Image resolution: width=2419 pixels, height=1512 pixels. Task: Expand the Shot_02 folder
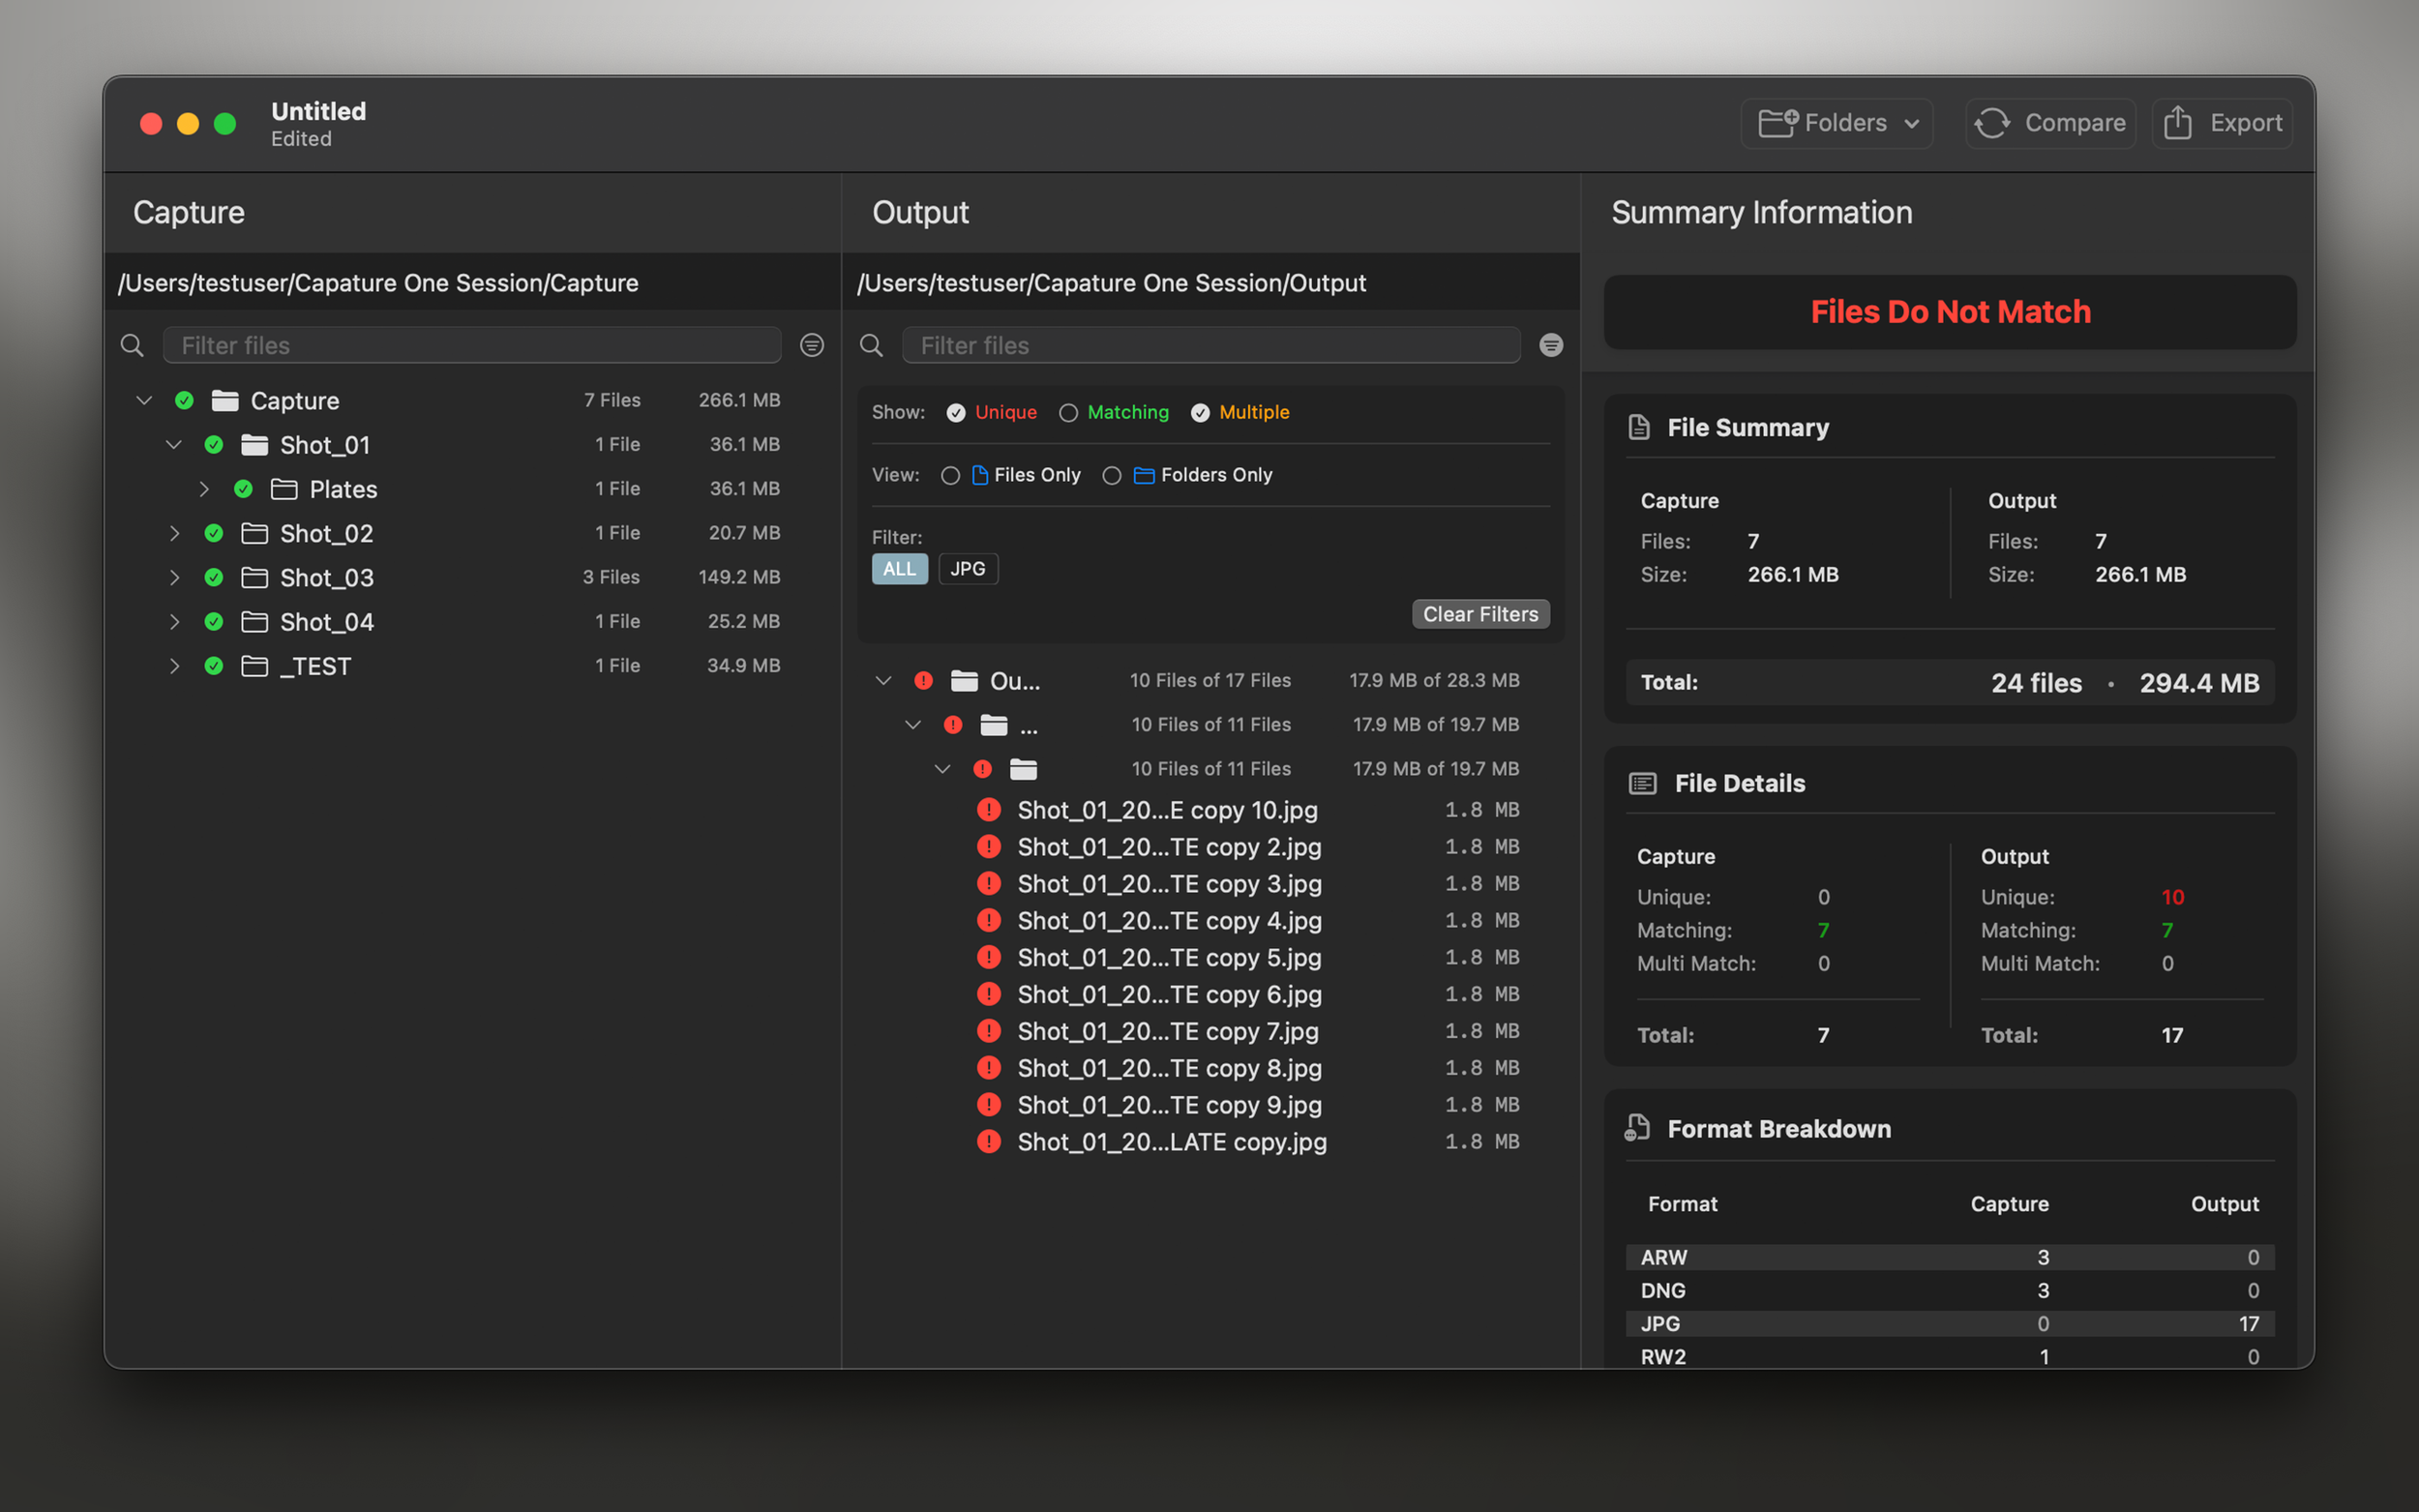[x=174, y=533]
